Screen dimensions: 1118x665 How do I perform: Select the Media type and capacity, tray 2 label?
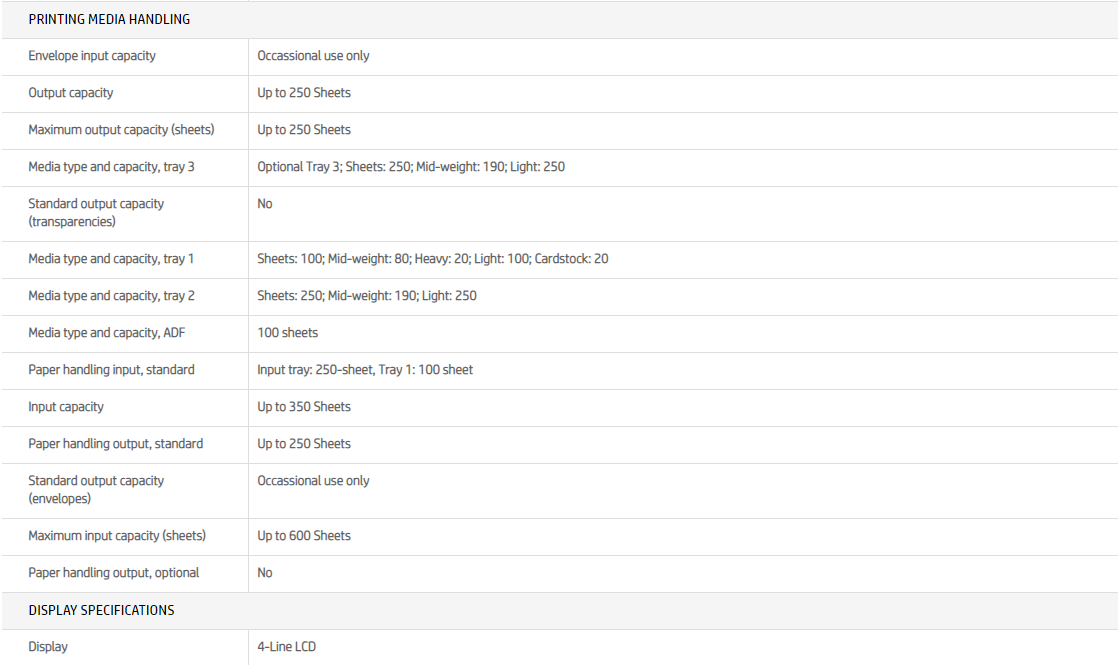[111, 296]
